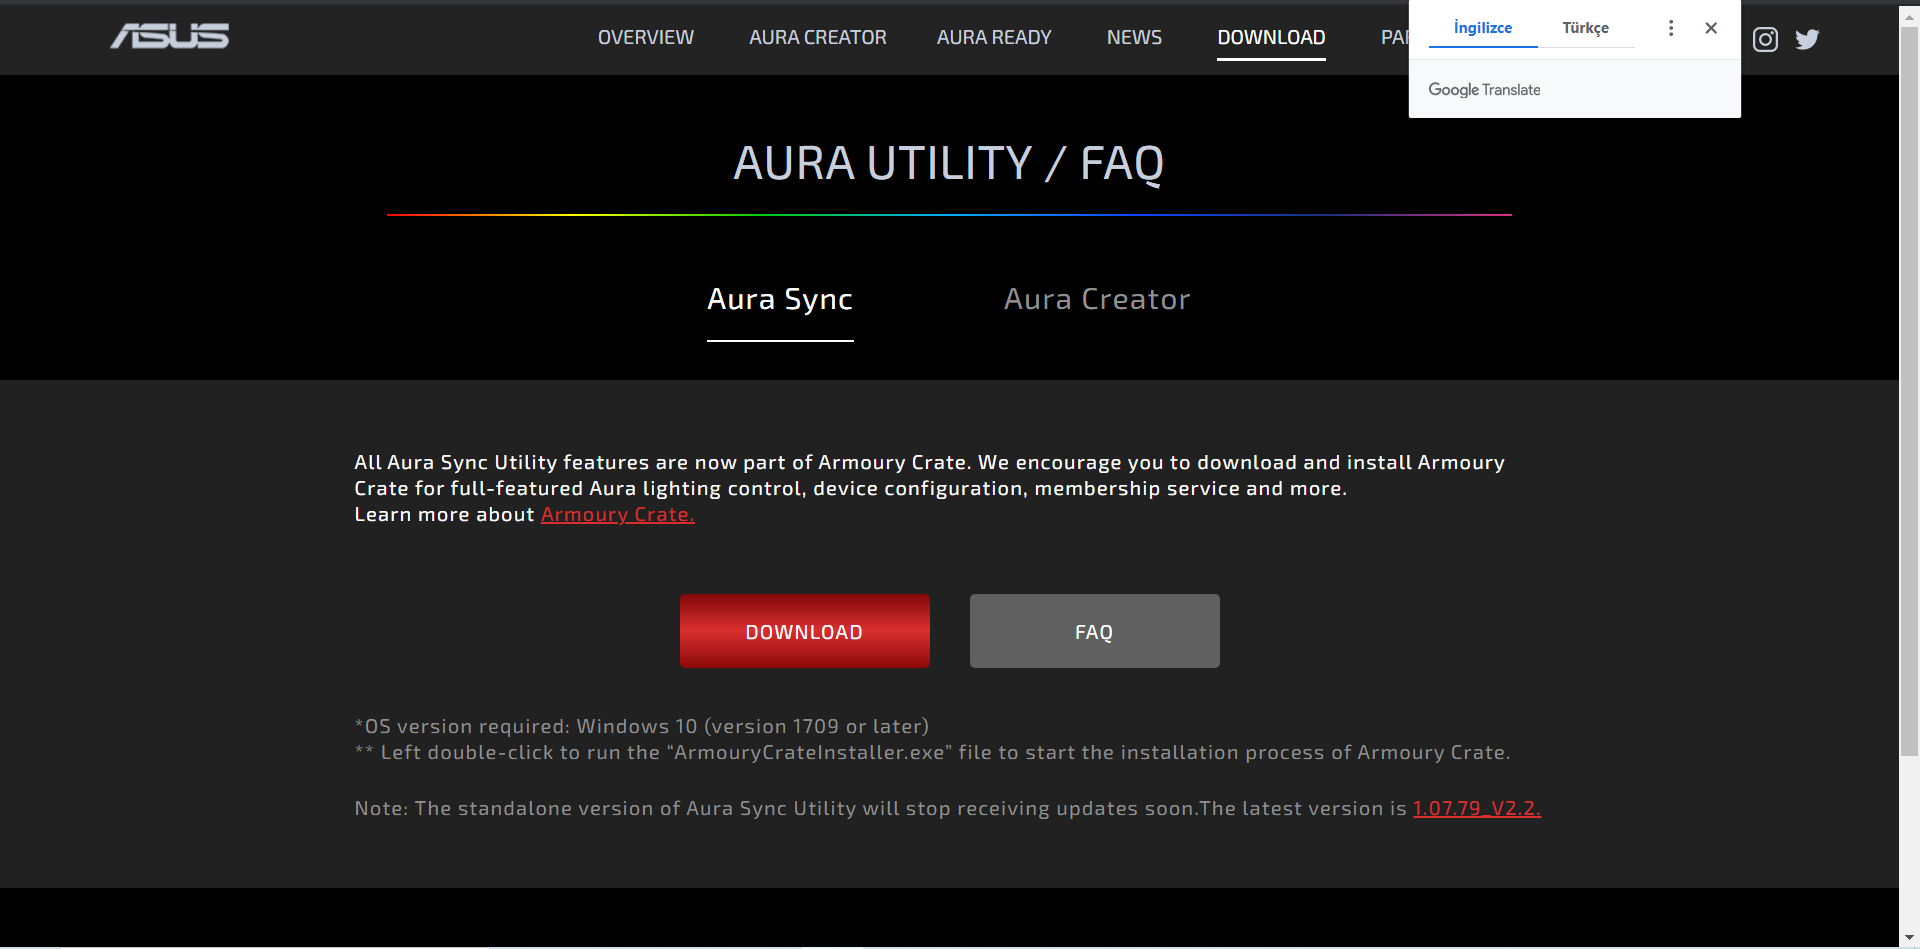Open the ASUS Instagram page icon
Screen dimensions: 1920x949
(1765, 39)
